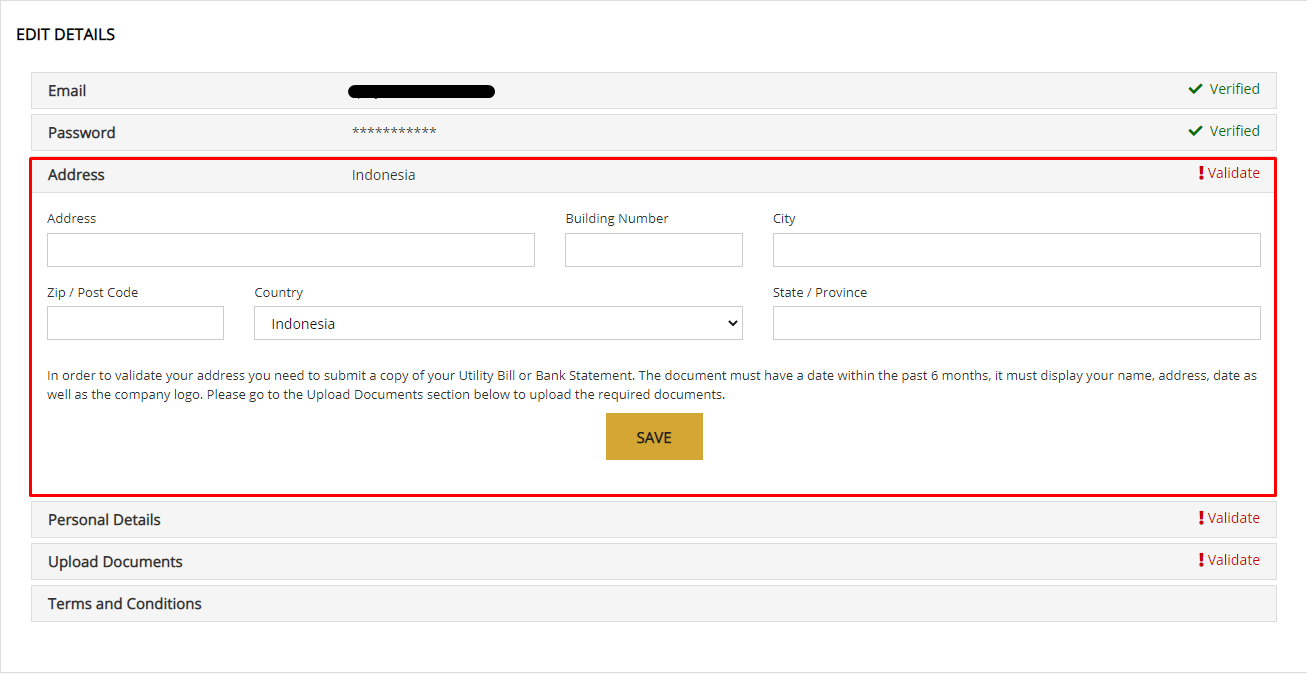Click the green checkmark beside Password Verified

click(x=1194, y=131)
